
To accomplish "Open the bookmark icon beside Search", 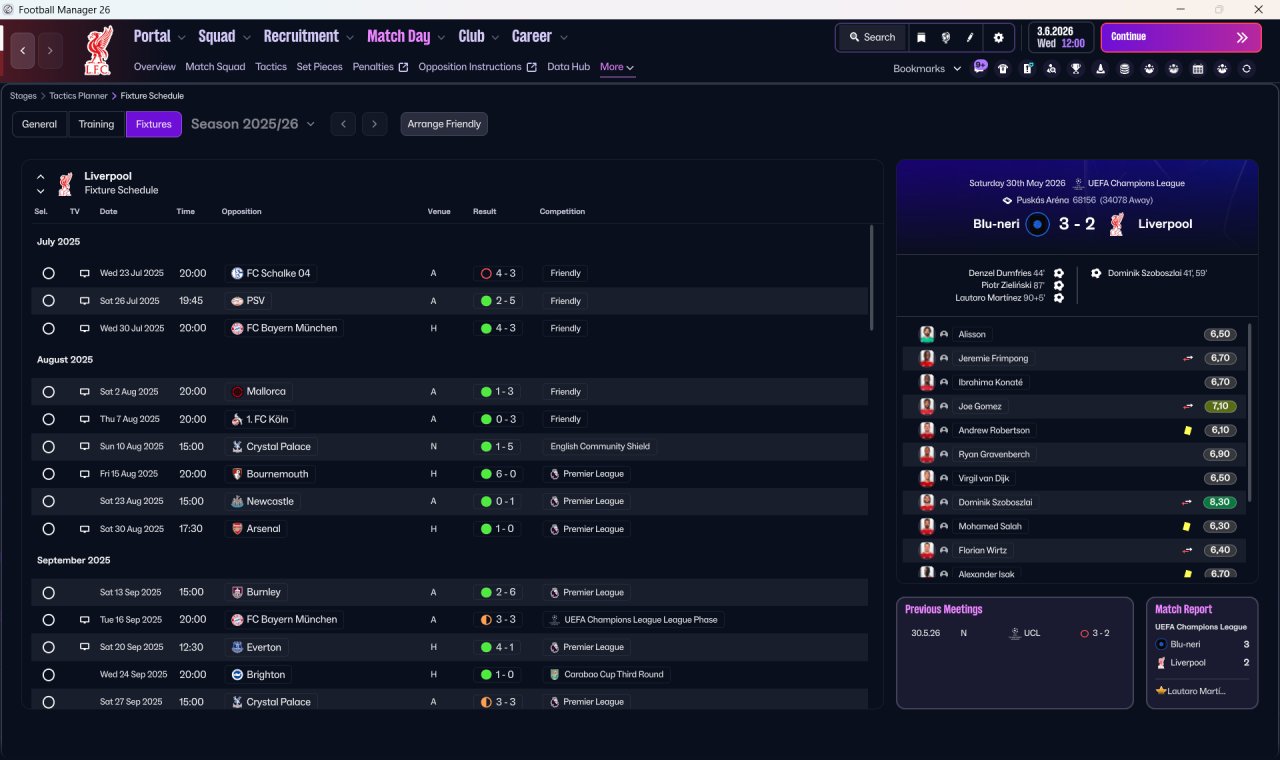I will pyautogui.click(x=921, y=37).
